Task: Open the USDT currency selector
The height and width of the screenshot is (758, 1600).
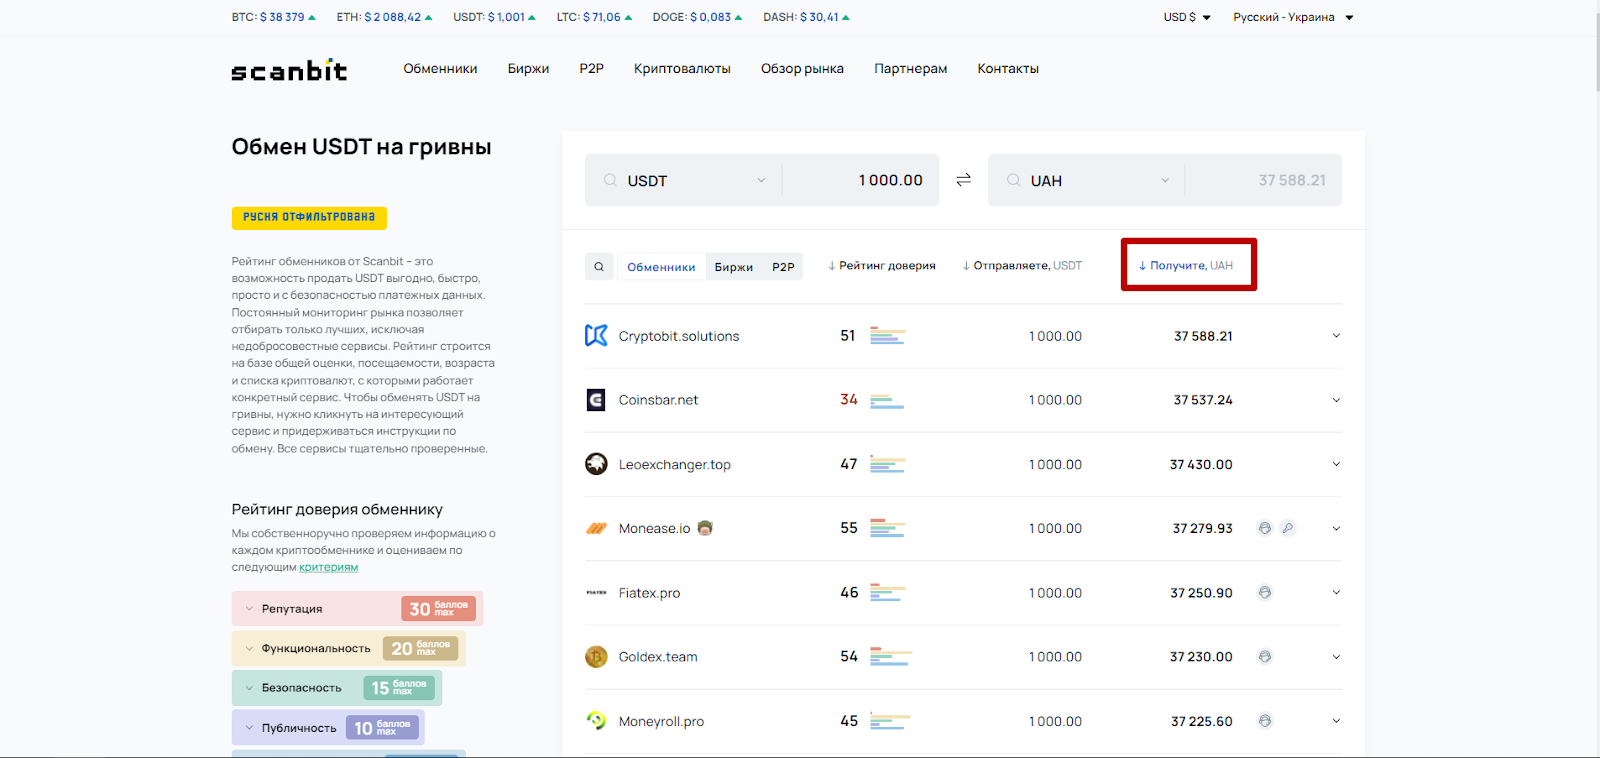Action: pyautogui.click(x=685, y=180)
